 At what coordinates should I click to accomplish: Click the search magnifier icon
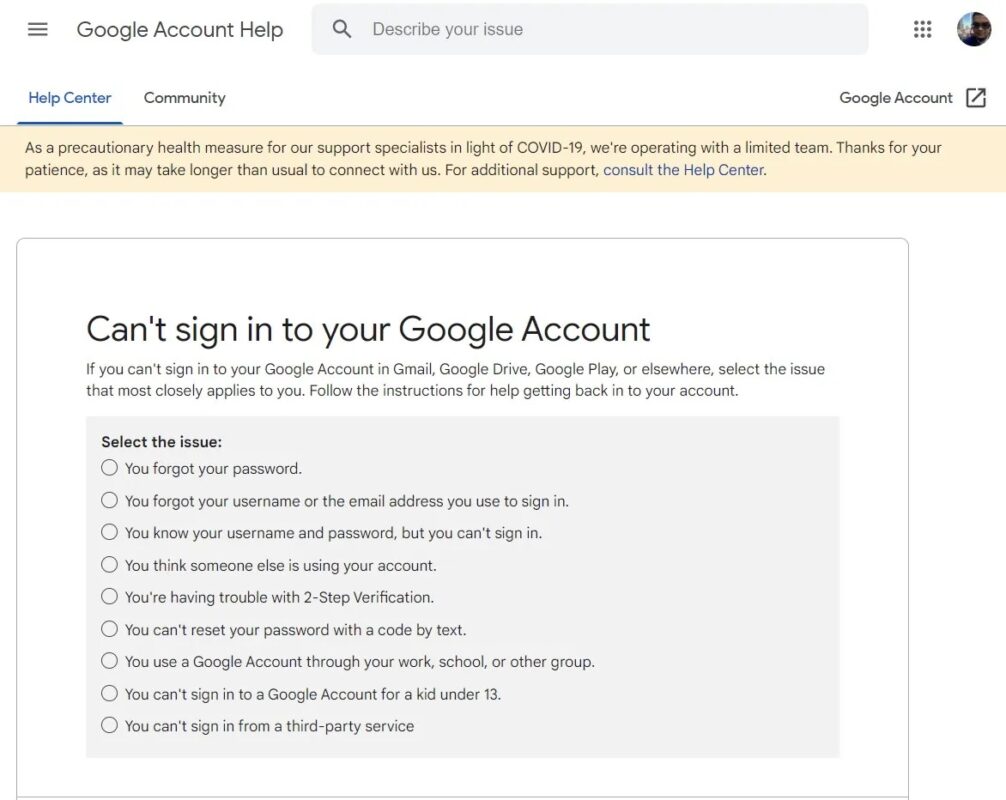click(342, 29)
